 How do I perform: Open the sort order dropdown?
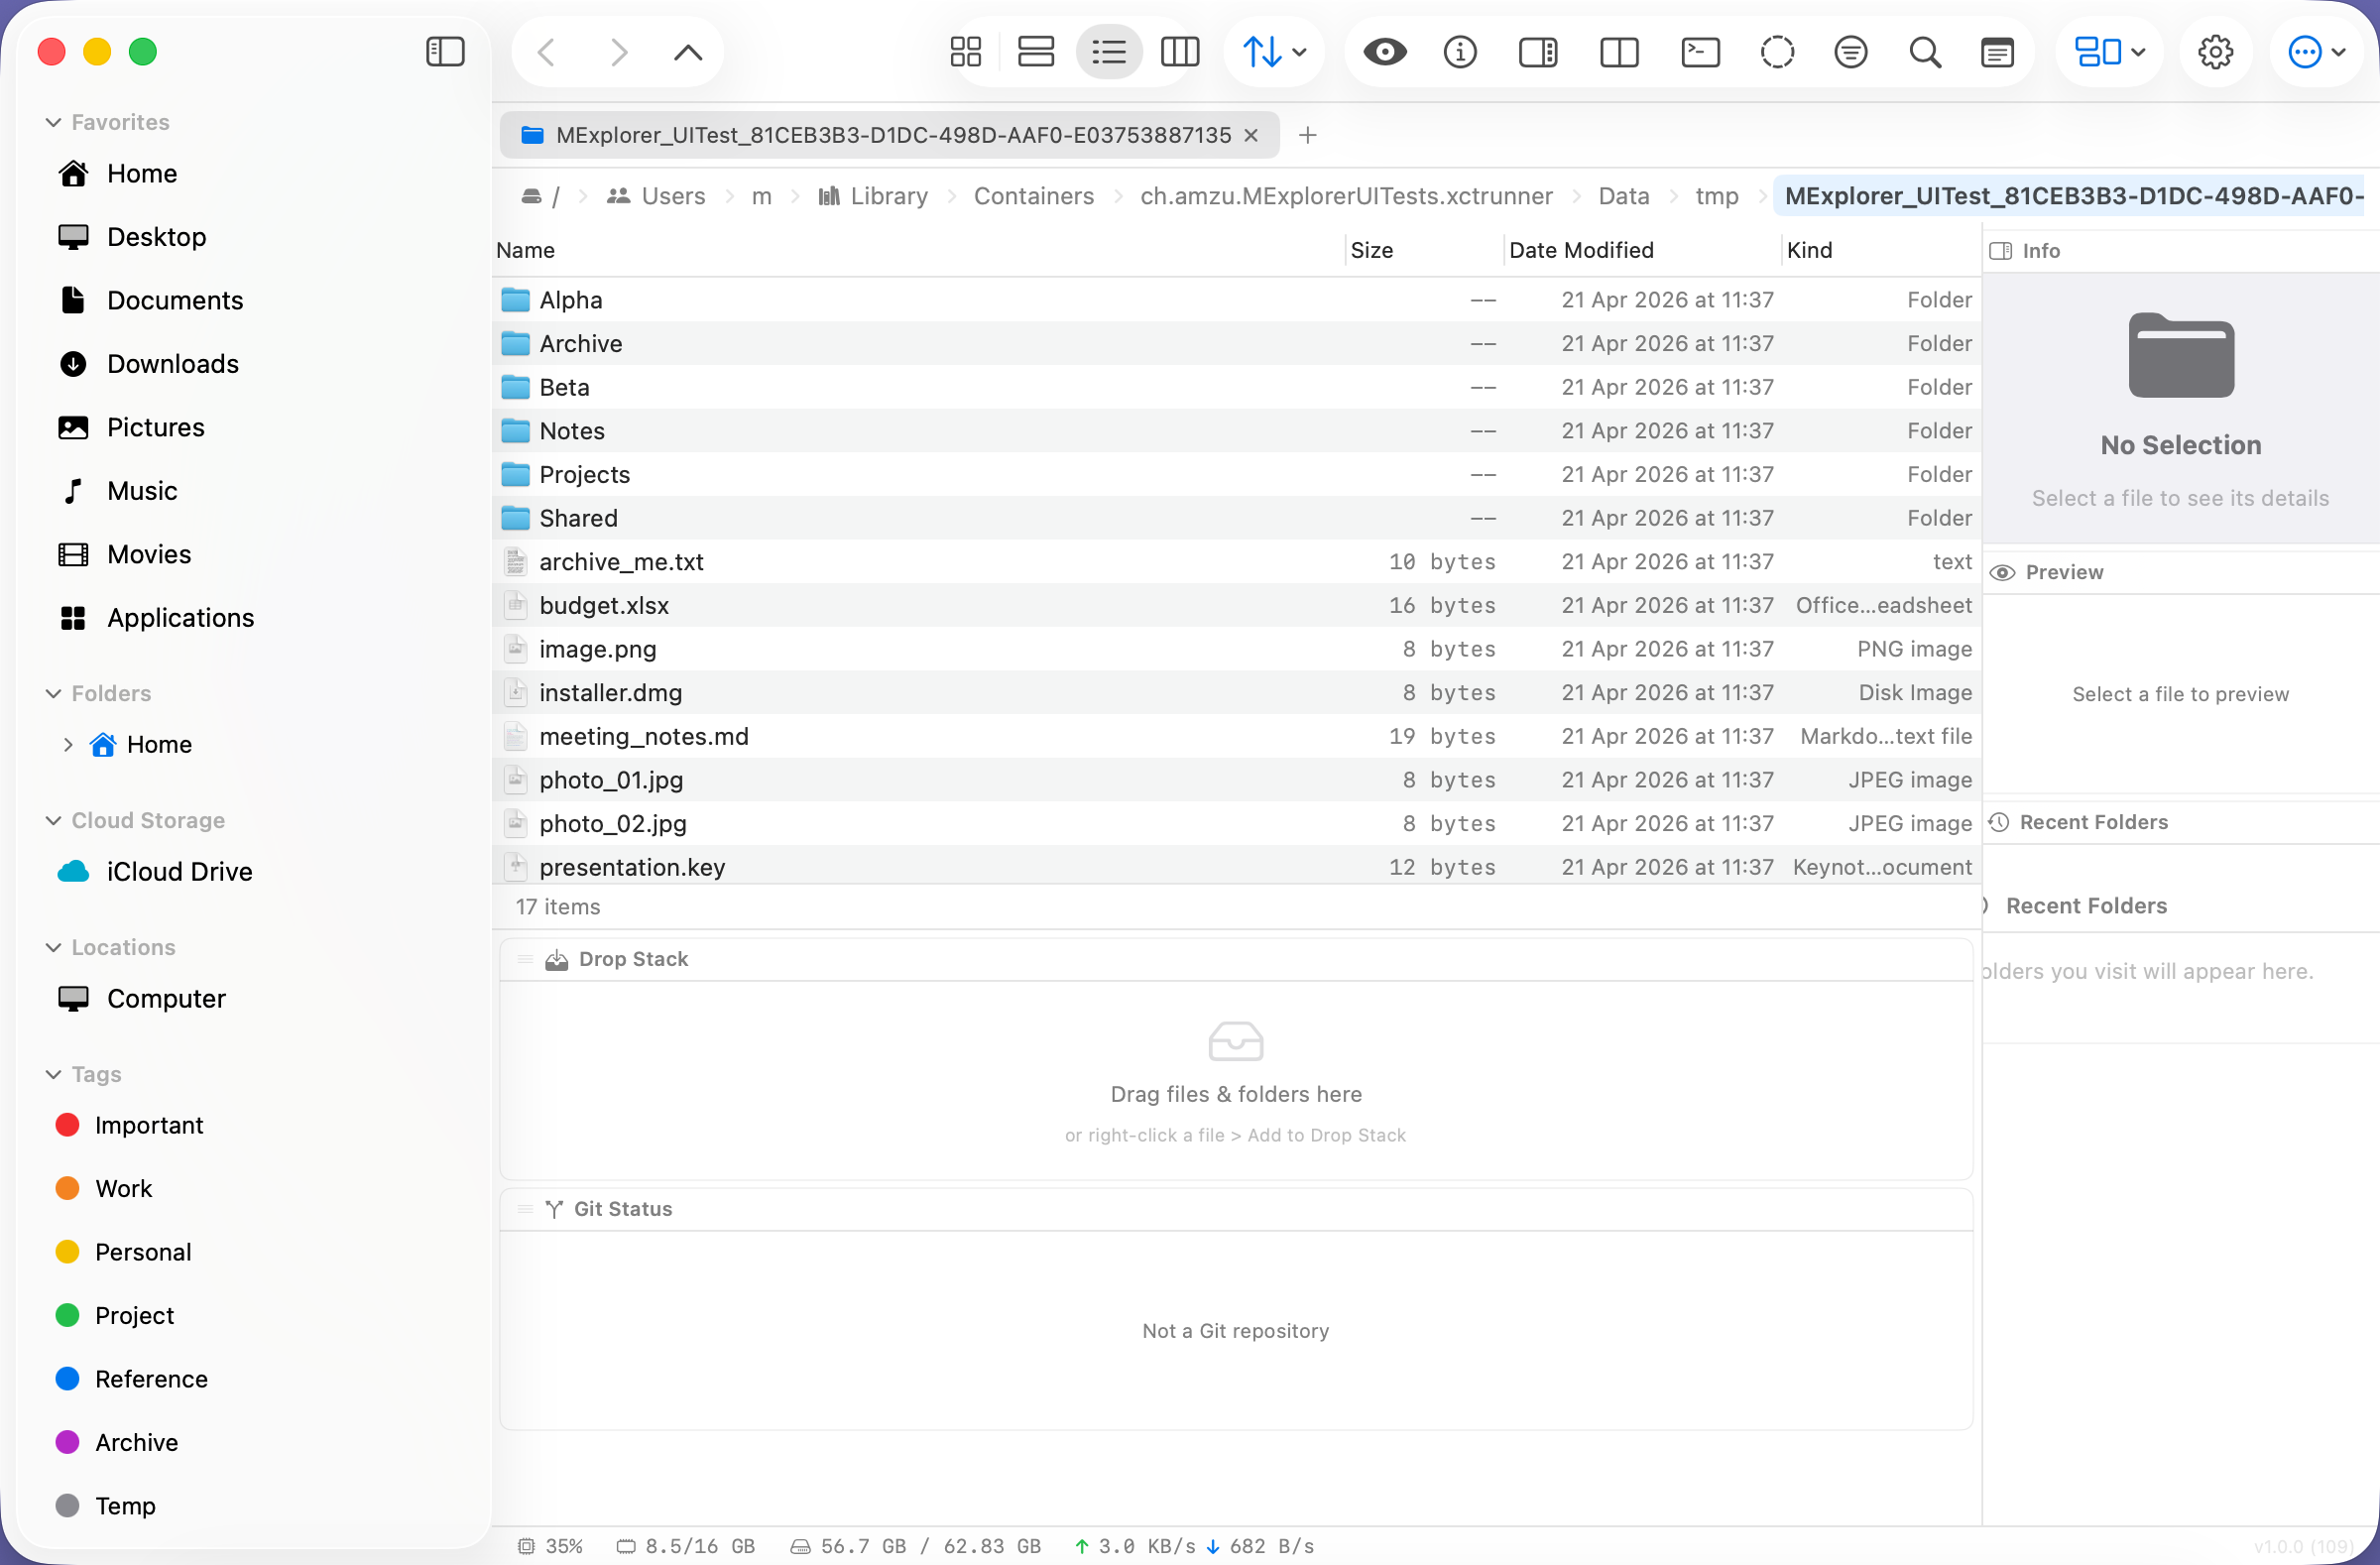point(1274,51)
